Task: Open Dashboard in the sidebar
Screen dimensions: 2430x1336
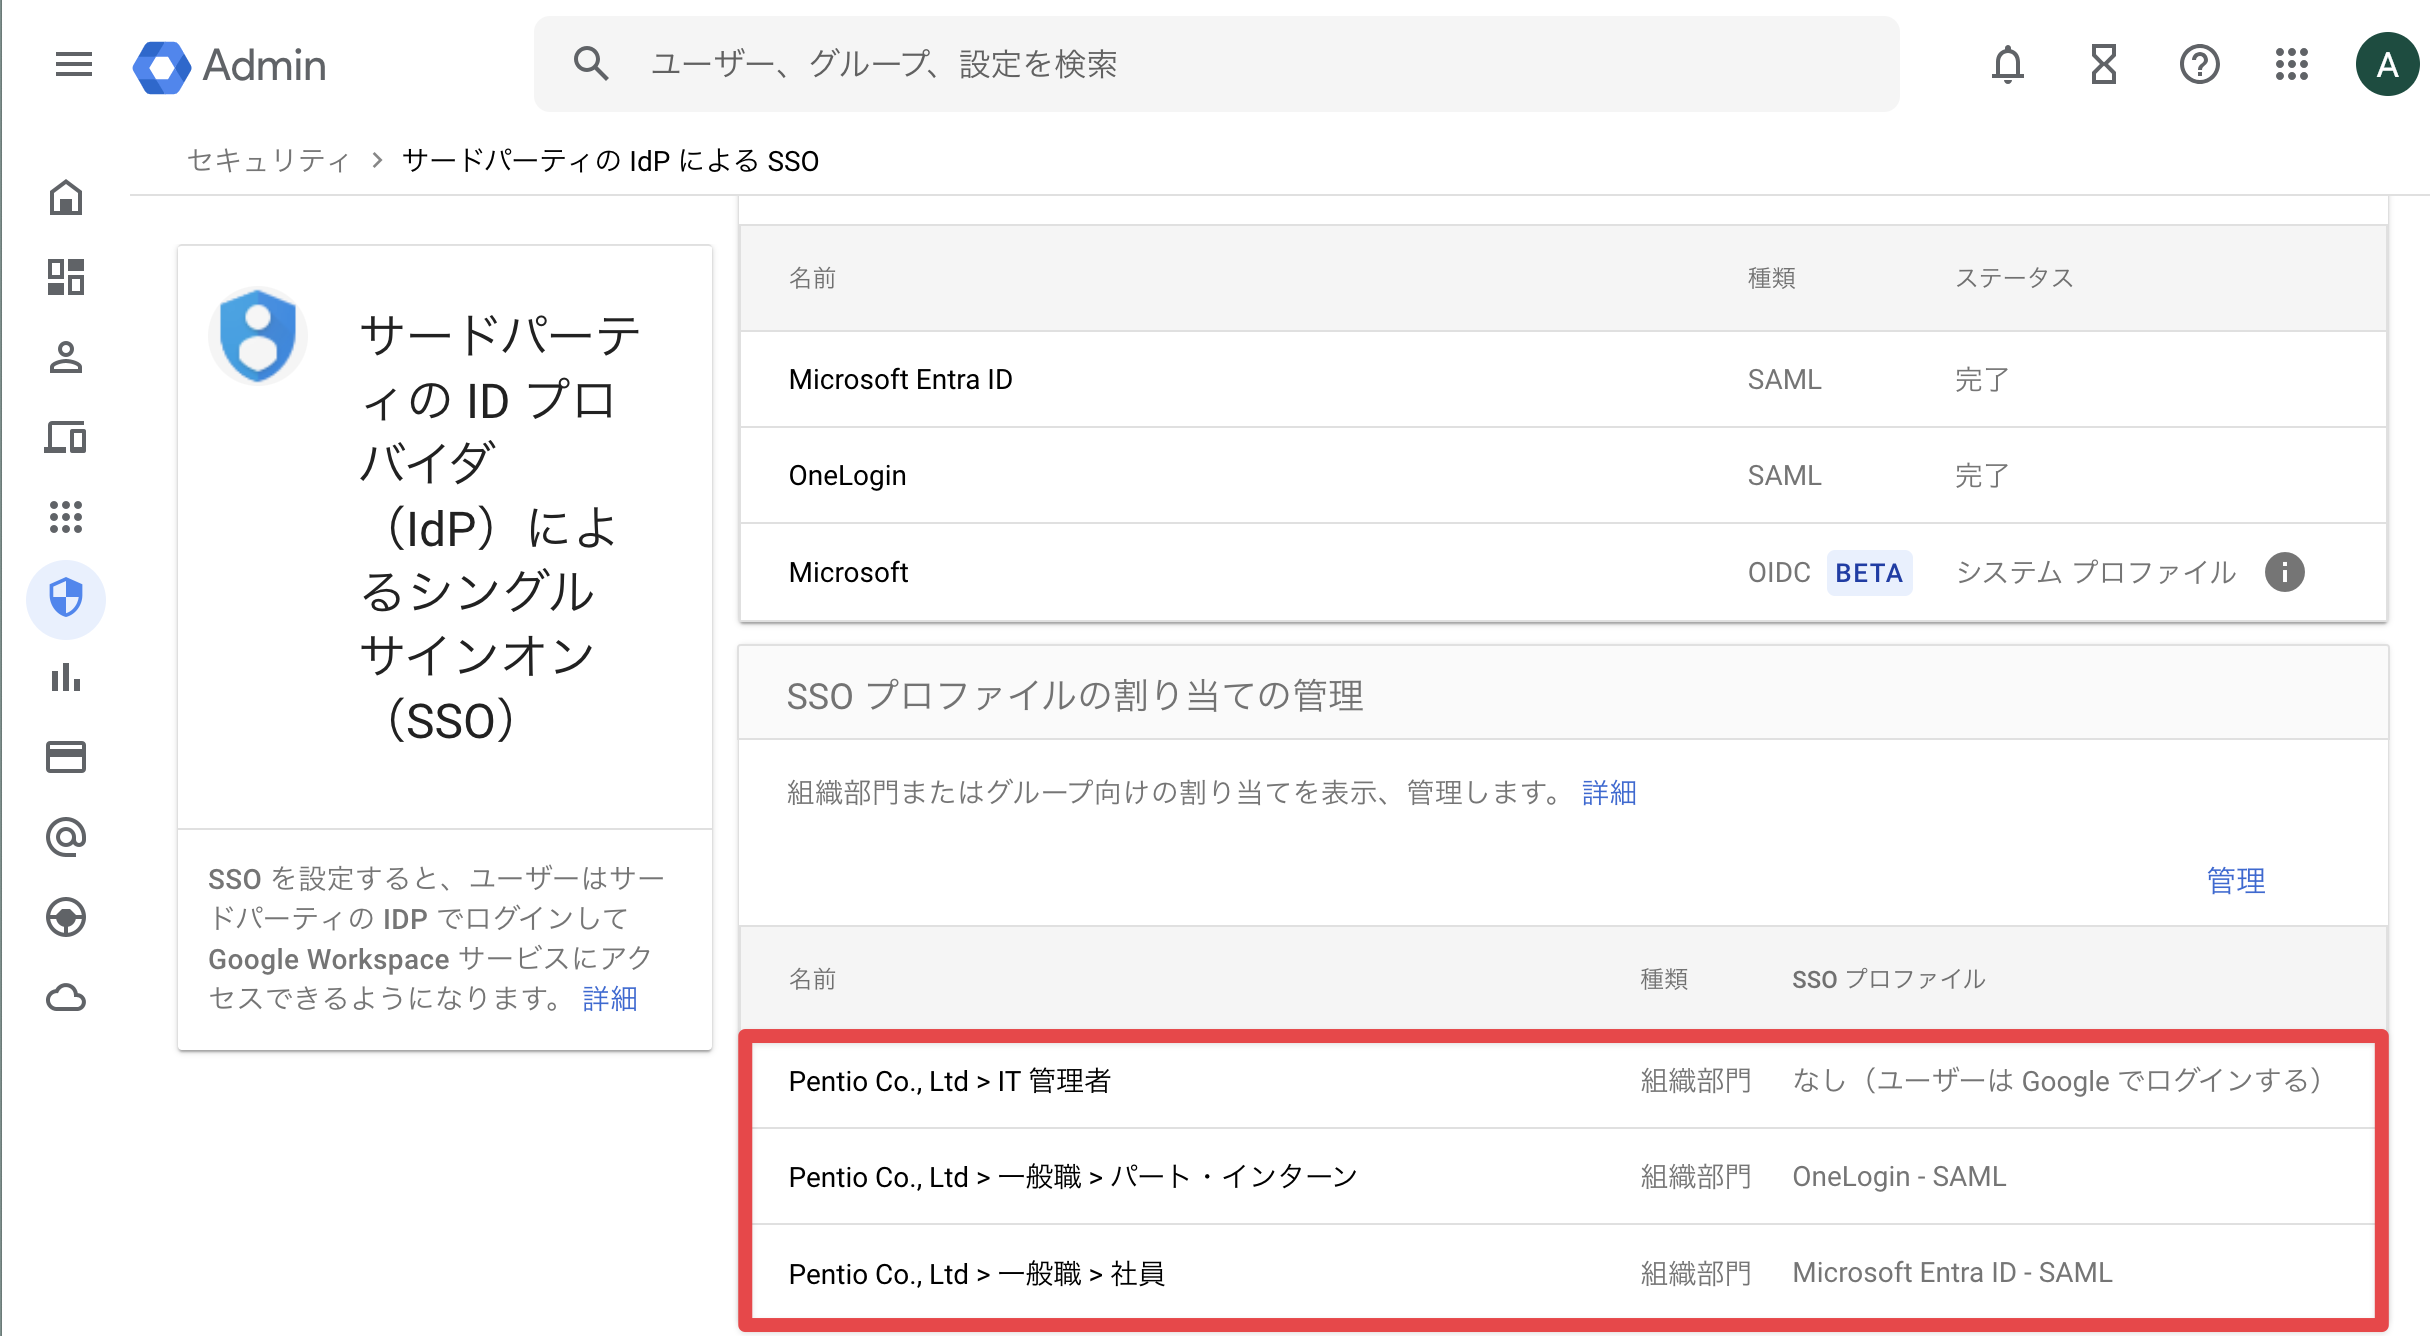Action: (x=66, y=277)
